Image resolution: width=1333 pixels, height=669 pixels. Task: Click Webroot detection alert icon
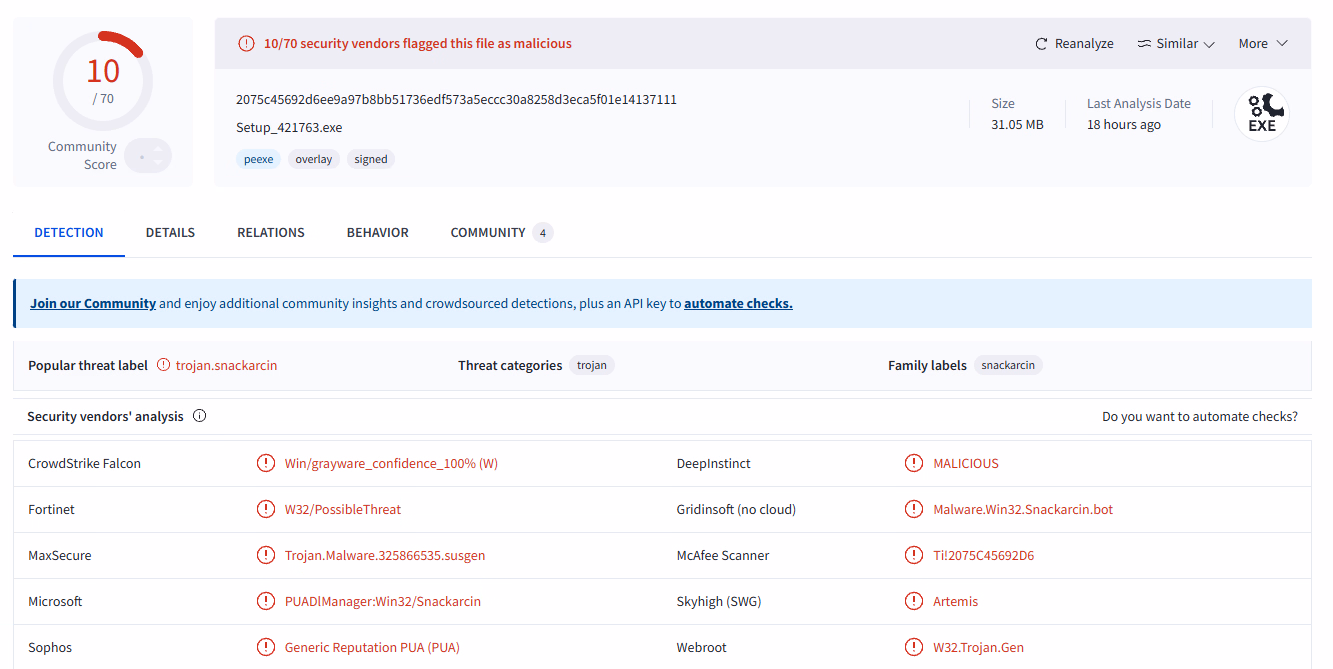(x=913, y=647)
